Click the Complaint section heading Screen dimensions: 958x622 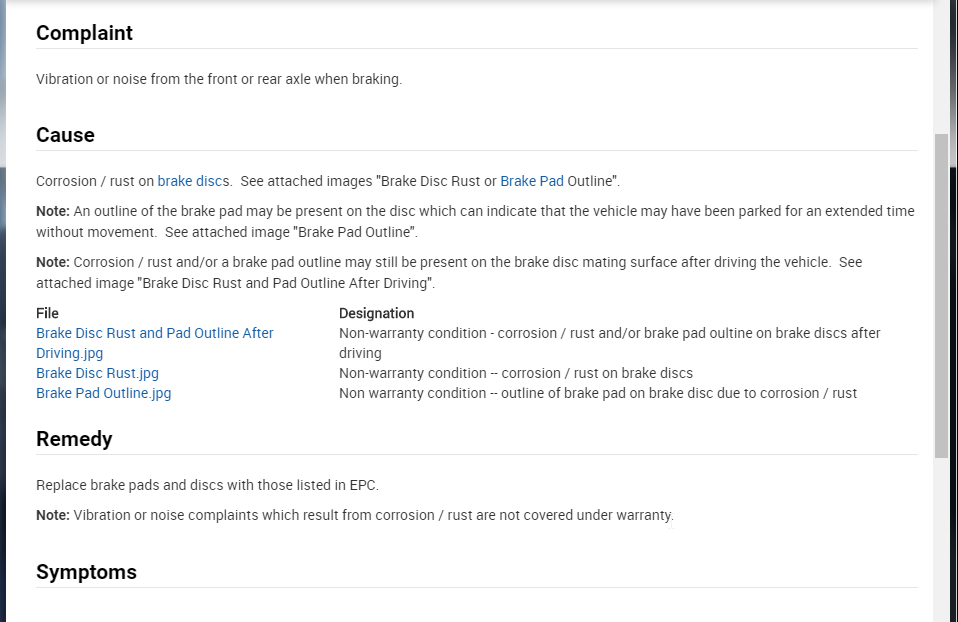tap(84, 33)
